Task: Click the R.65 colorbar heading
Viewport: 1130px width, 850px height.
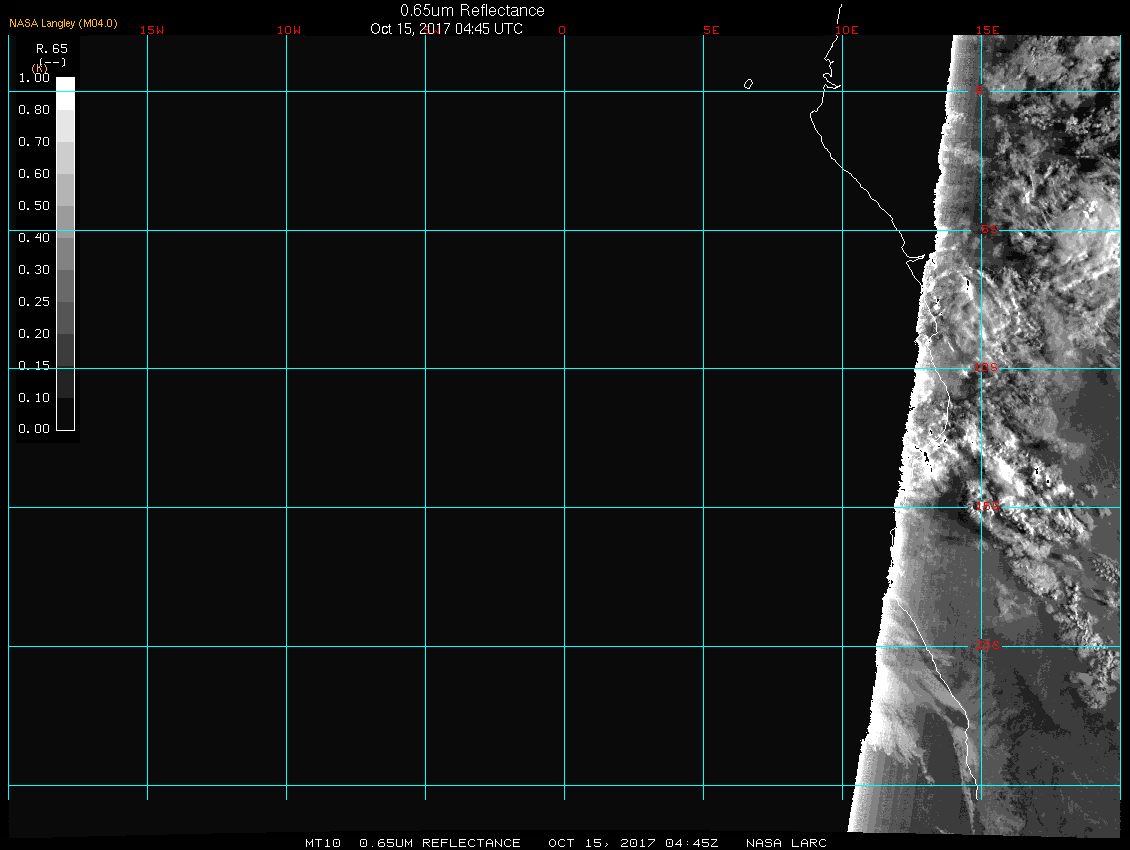Action: 50,48
